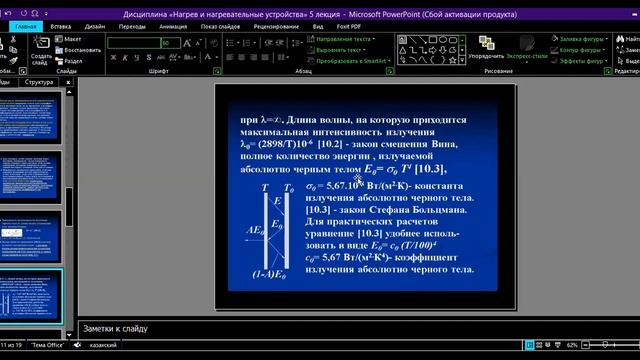Toggle Italic formatting
640x360 pixels.
tap(125, 58)
